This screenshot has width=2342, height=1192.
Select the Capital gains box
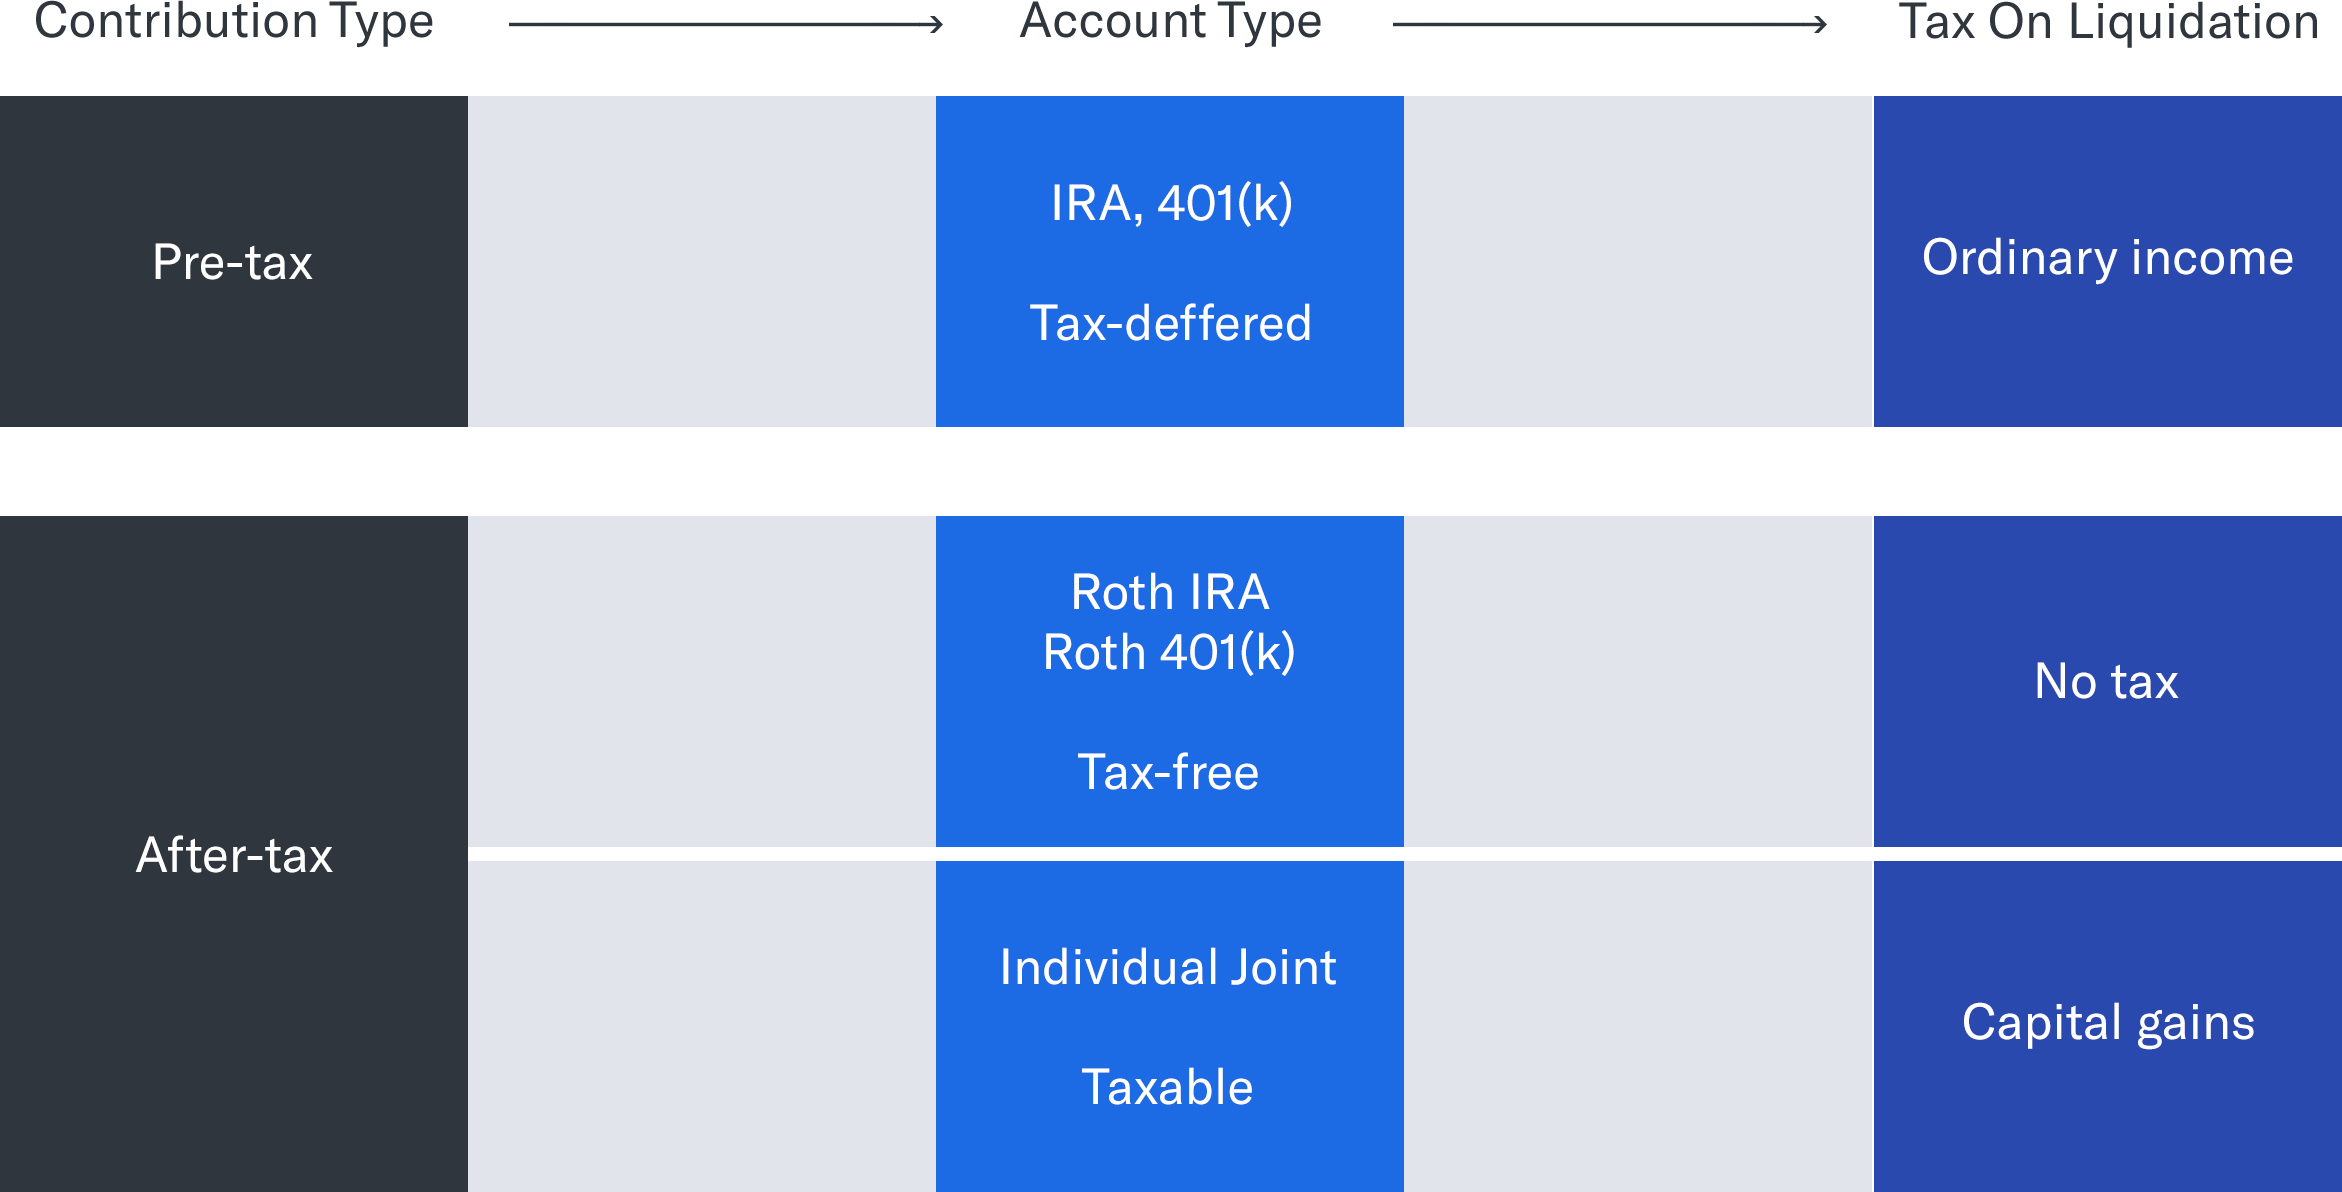(2108, 1026)
